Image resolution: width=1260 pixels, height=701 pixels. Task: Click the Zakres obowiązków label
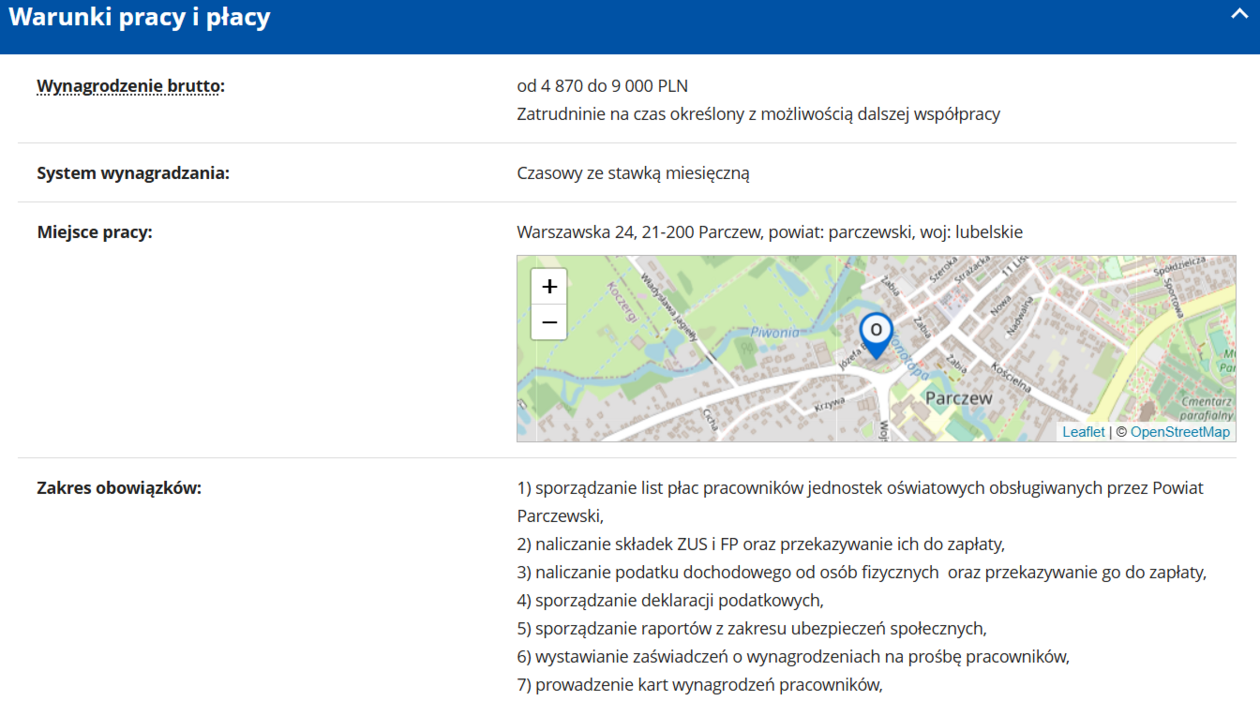(x=119, y=488)
